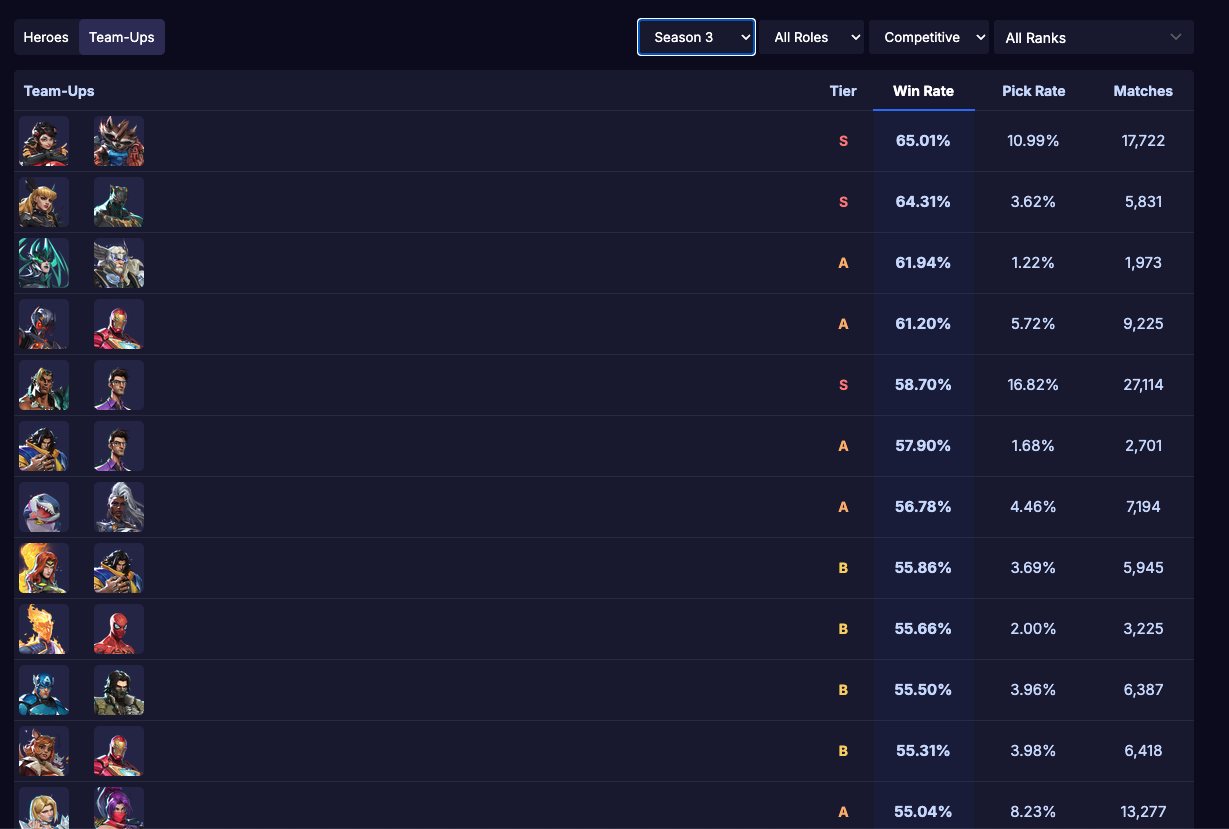The image size is (1229, 829).
Task: Click Iron Man portrait in 61.20% row
Action: (119, 324)
